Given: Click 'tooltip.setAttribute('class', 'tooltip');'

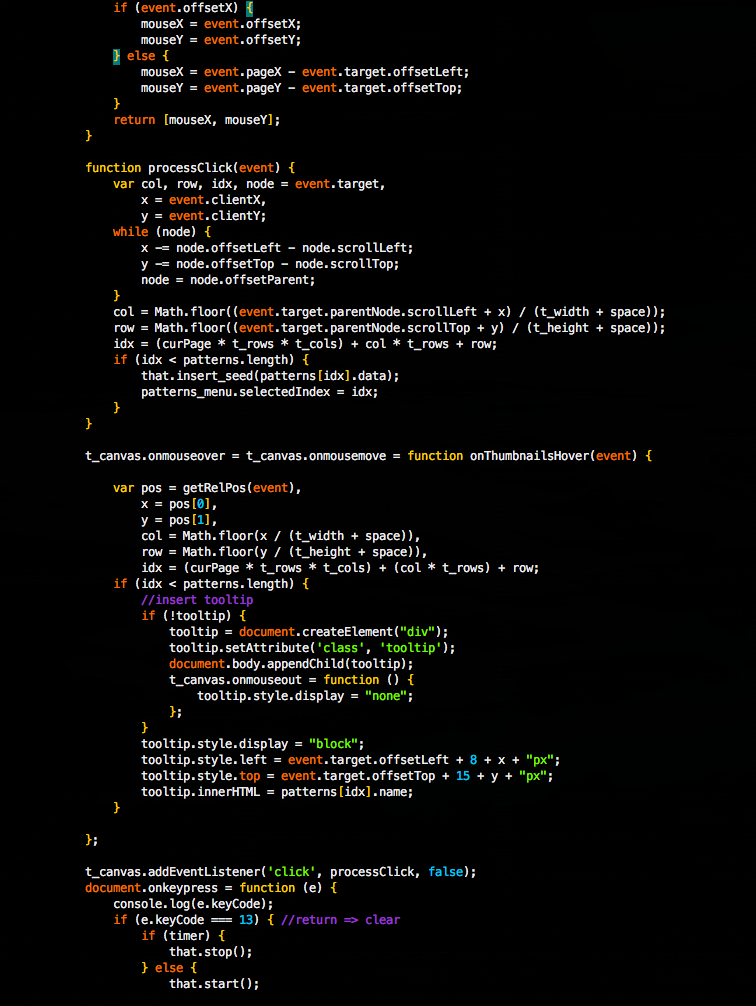Looking at the screenshot, I should 312,648.
